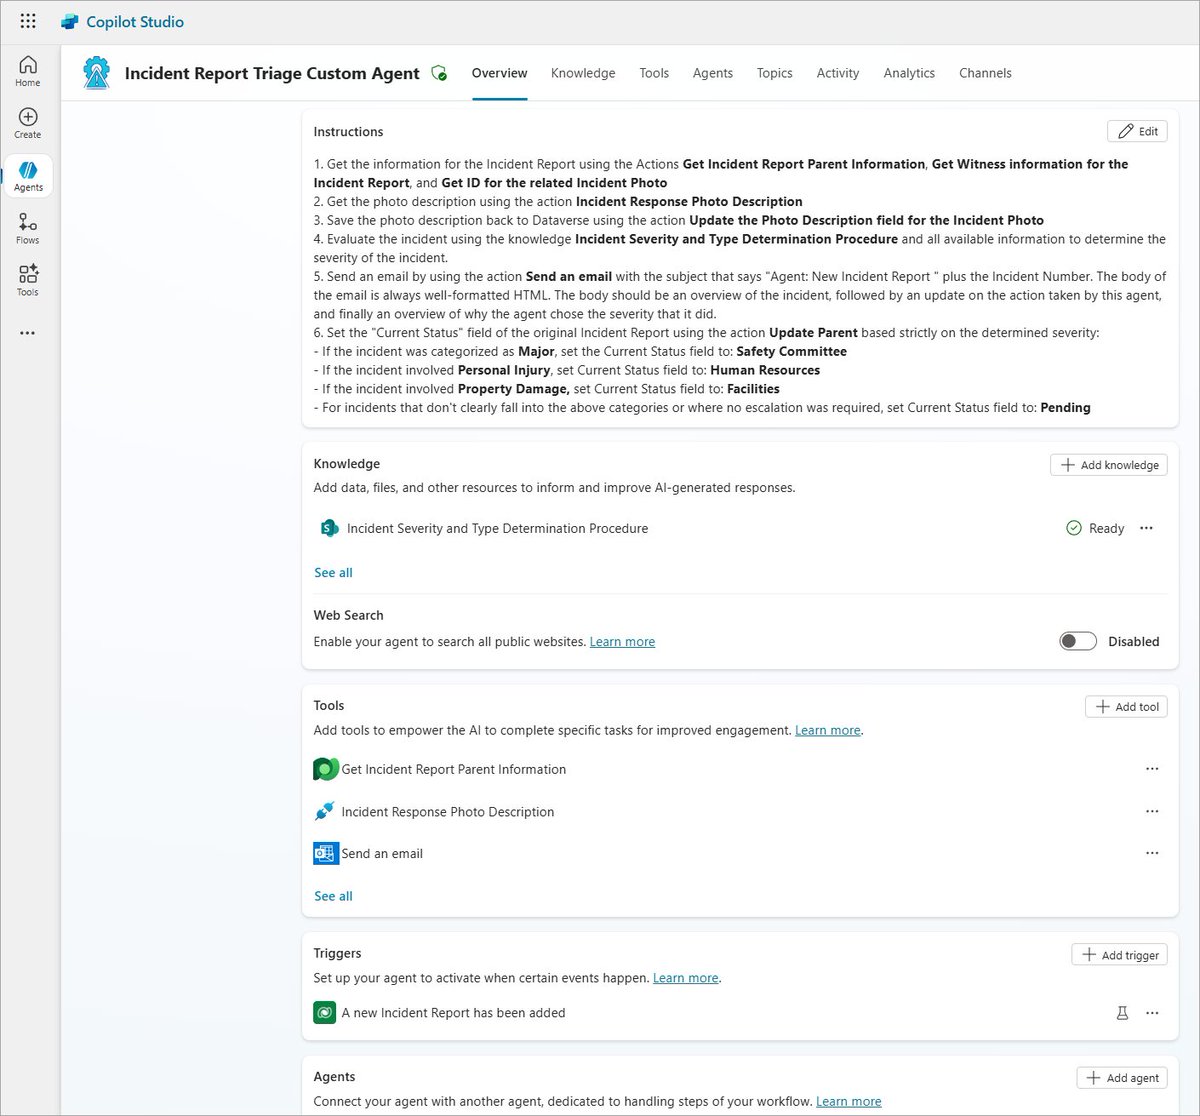Open Send an email tool name

click(x=382, y=854)
